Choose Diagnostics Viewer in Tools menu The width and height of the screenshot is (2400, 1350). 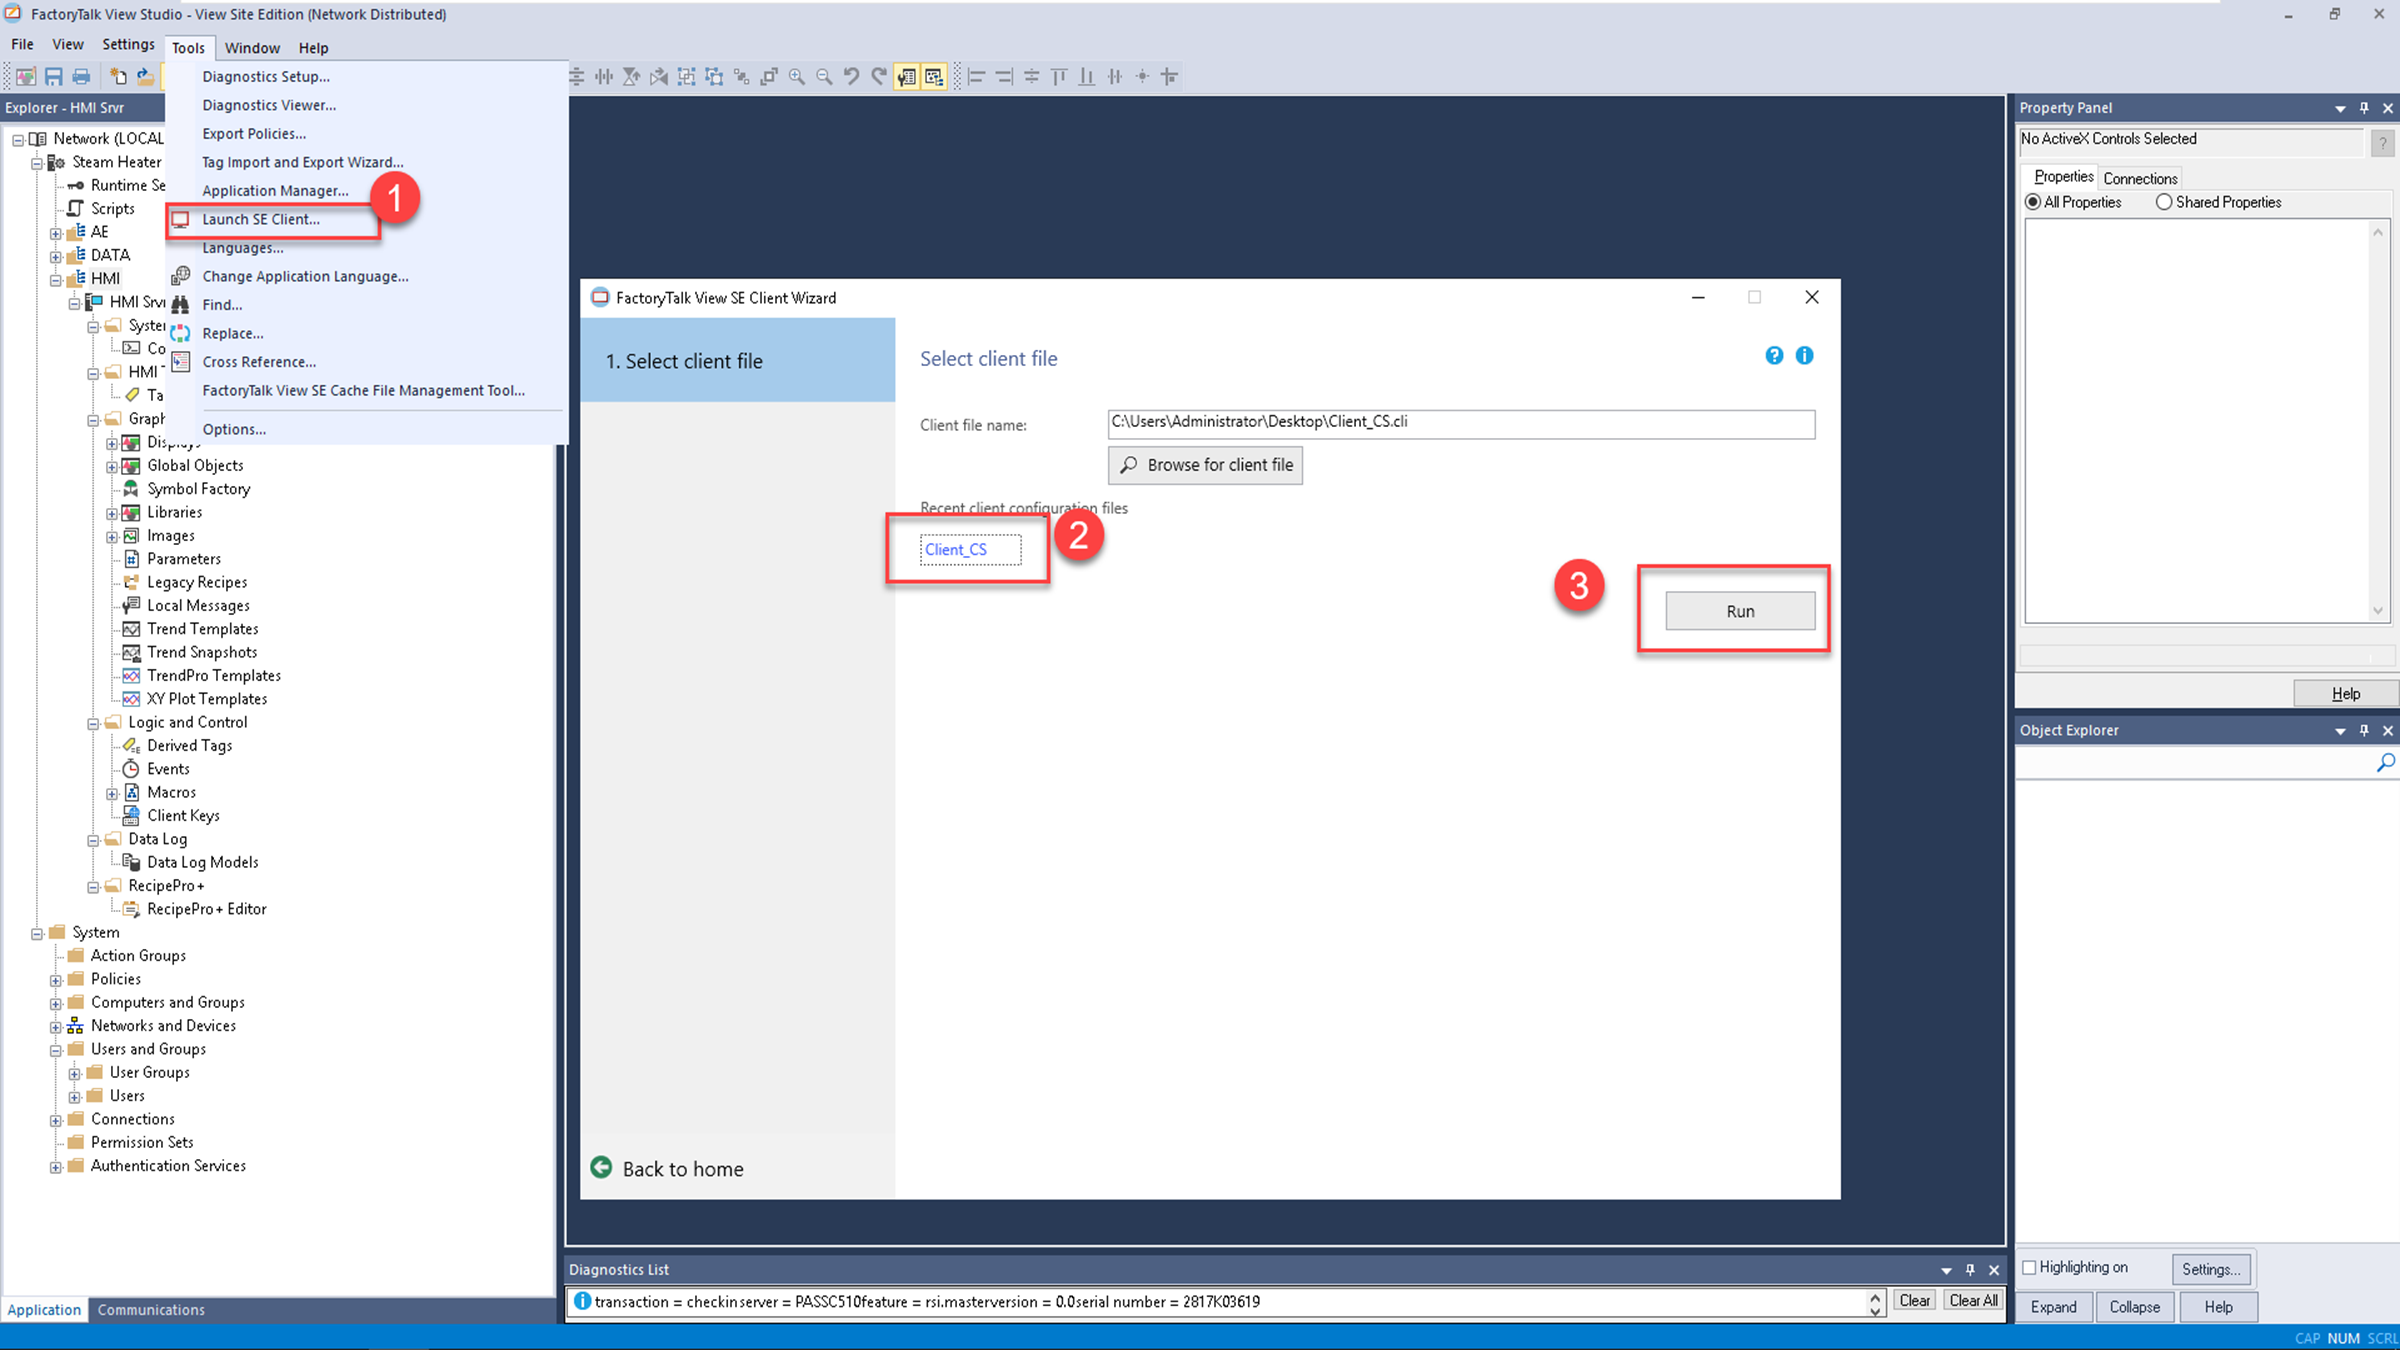point(269,105)
